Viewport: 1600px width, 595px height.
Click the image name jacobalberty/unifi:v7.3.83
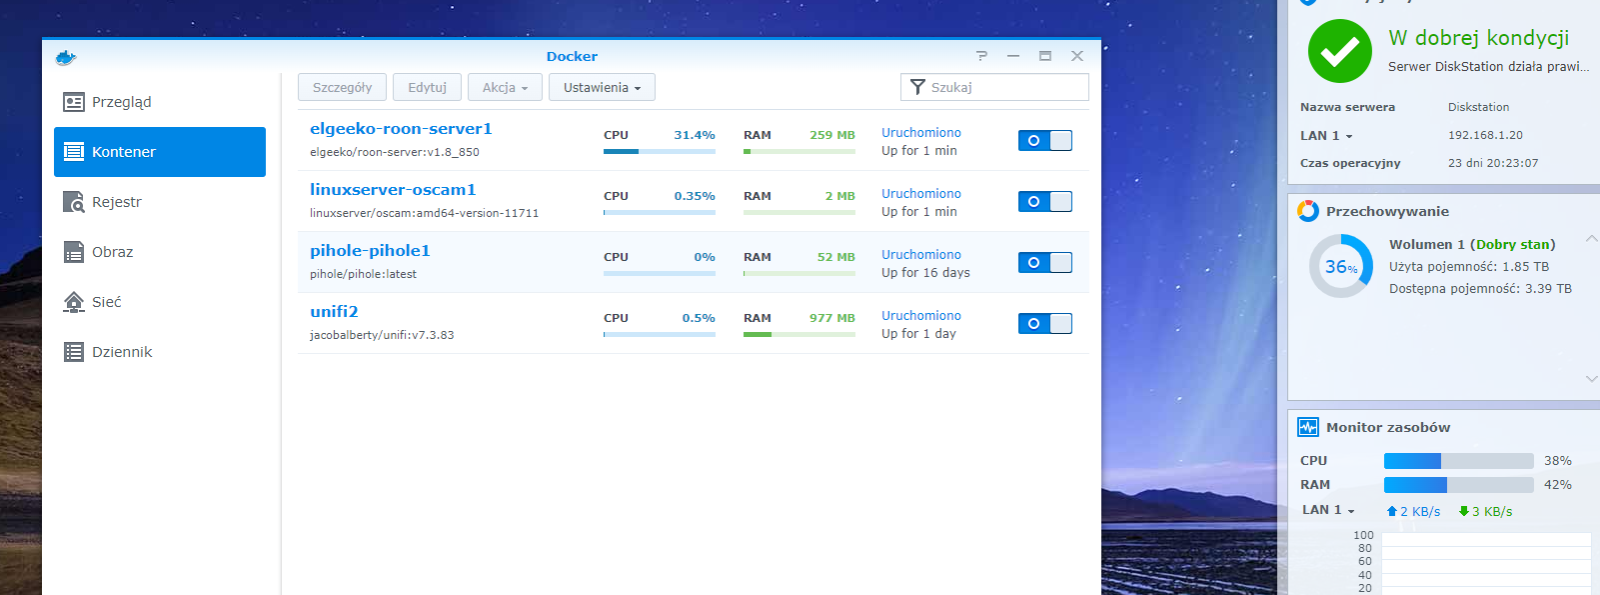(x=382, y=335)
